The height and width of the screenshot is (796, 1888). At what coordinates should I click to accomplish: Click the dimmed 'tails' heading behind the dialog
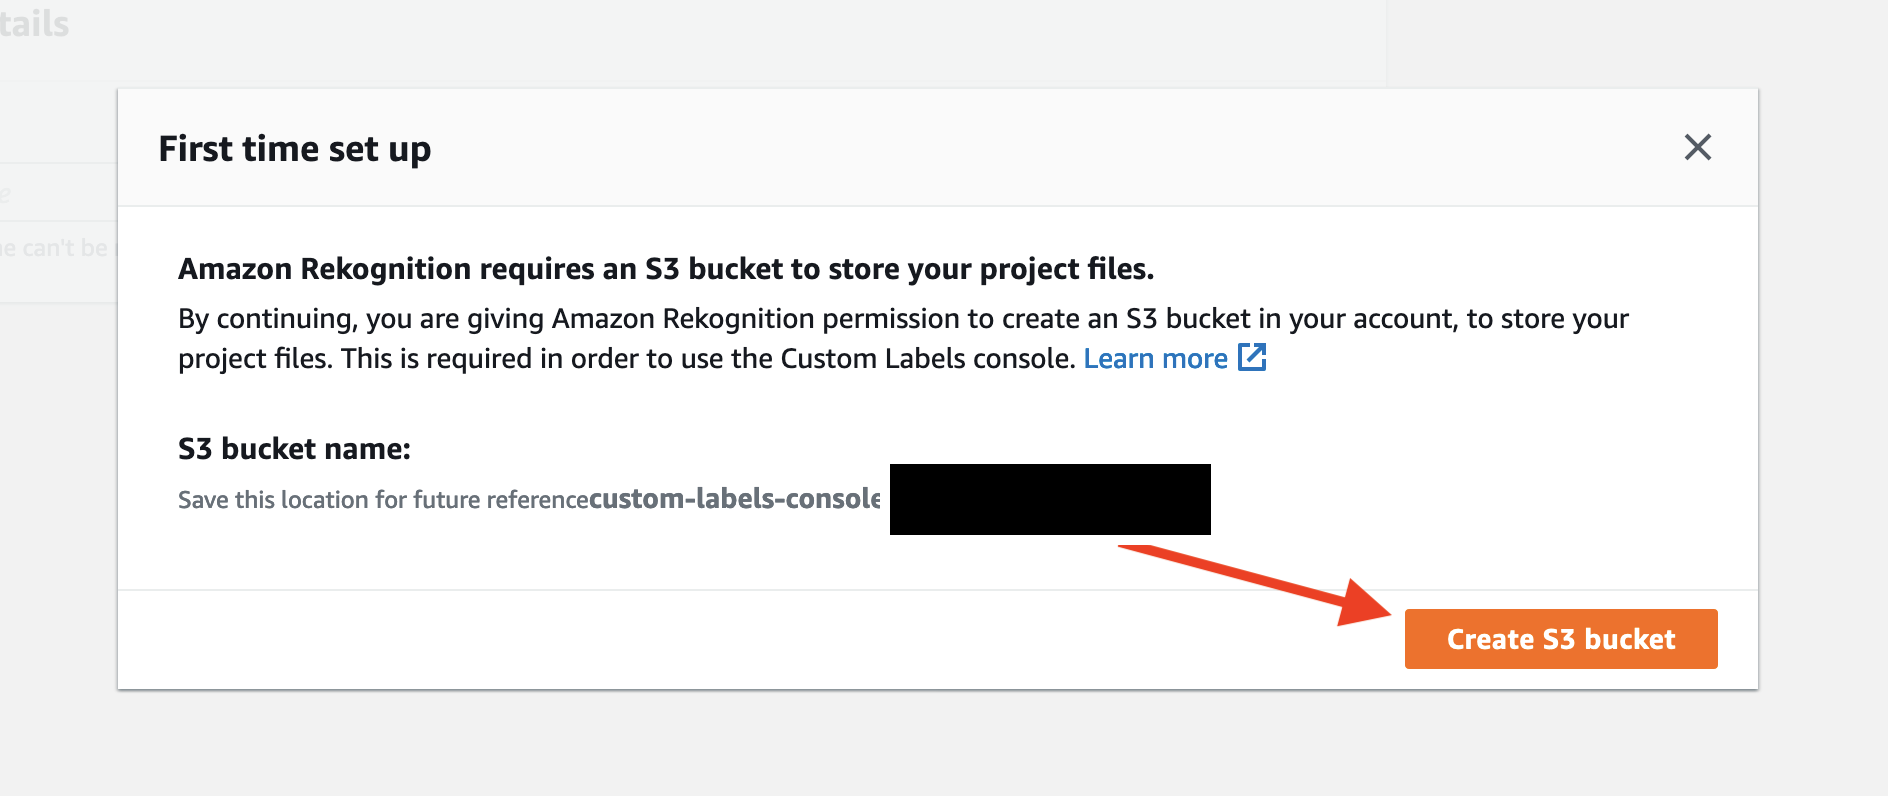(34, 23)
